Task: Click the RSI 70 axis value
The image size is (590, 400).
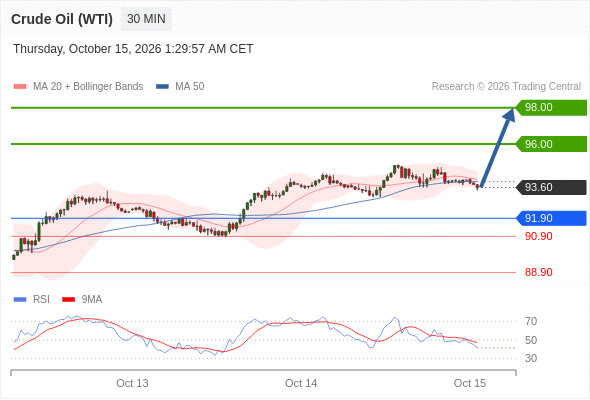Action: click(x=531, y=321)
